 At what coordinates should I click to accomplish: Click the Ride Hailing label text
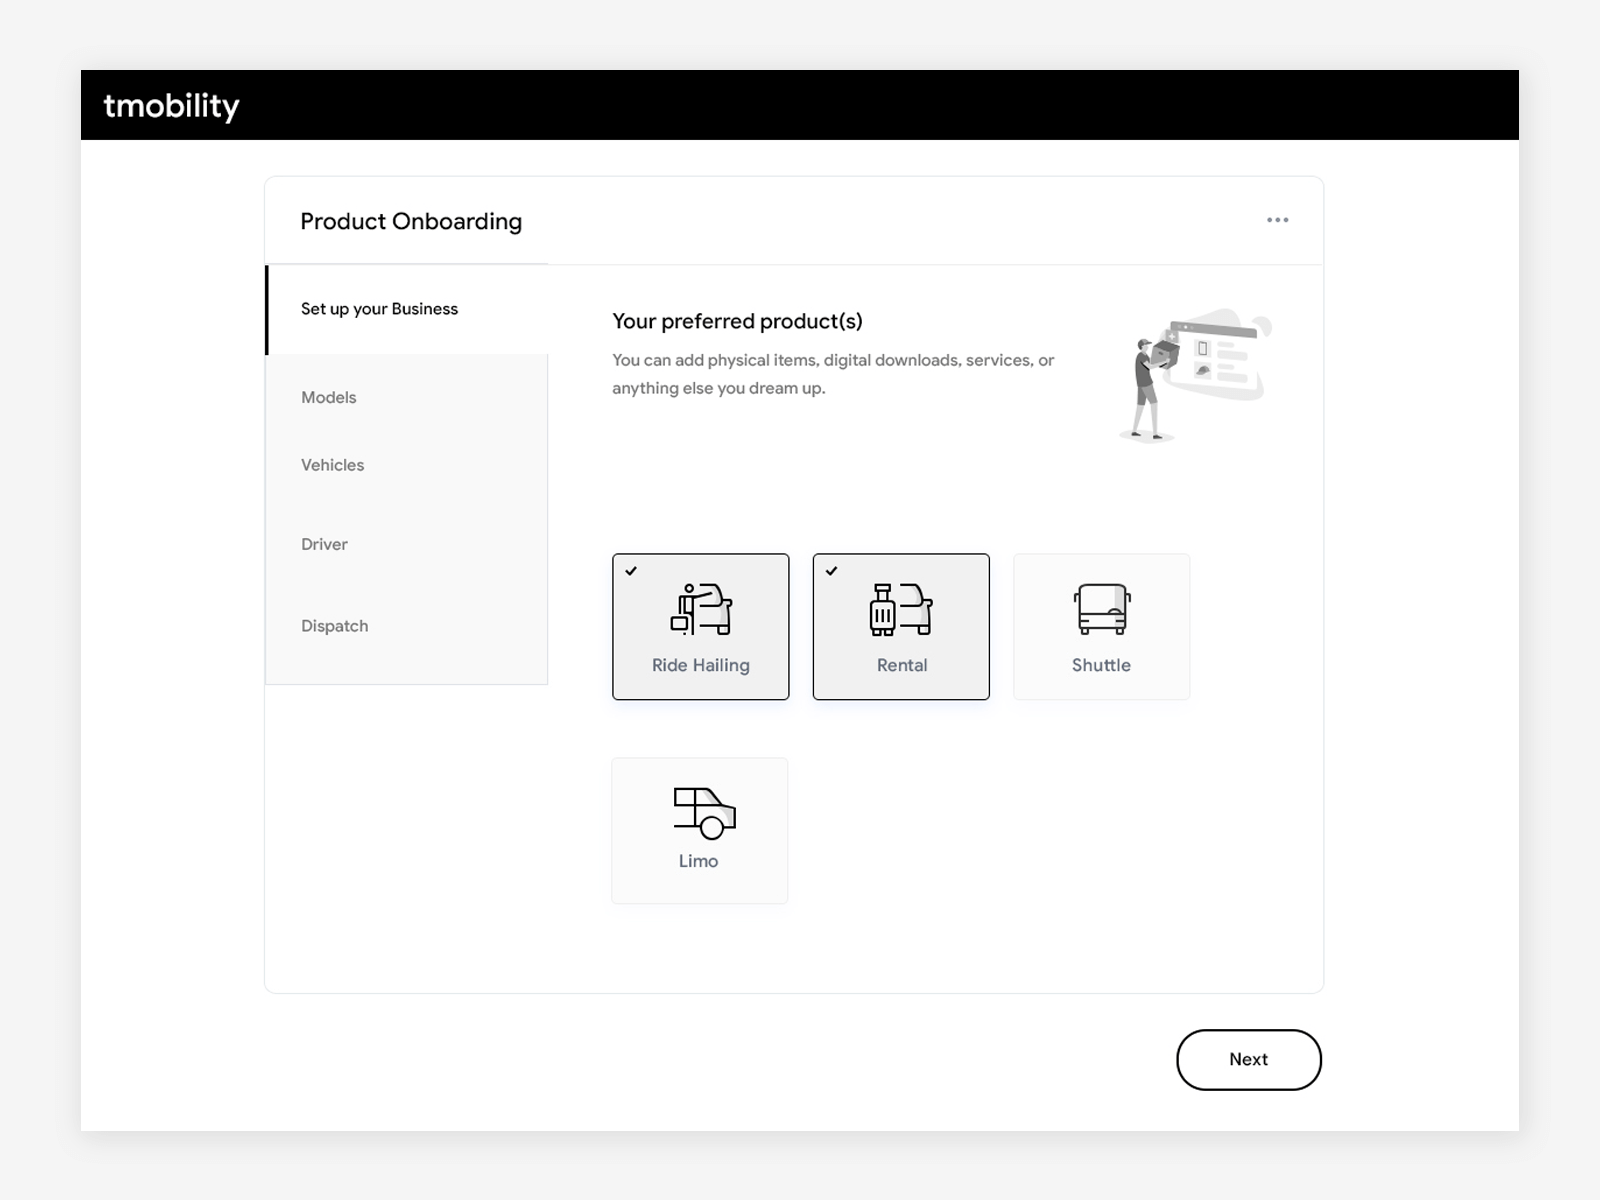(x=700, y=665)
